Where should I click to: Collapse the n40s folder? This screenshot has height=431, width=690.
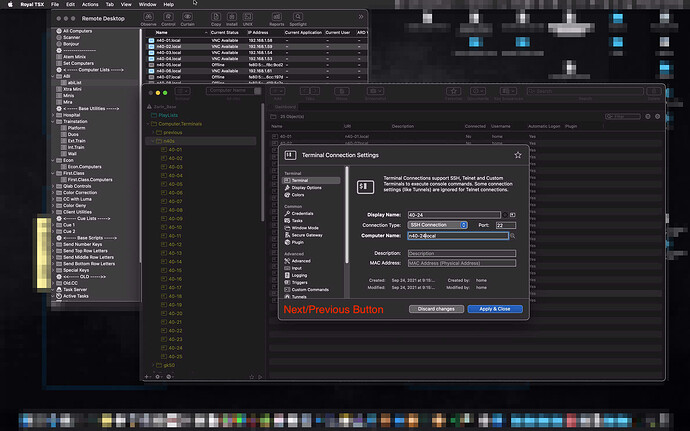152,141
